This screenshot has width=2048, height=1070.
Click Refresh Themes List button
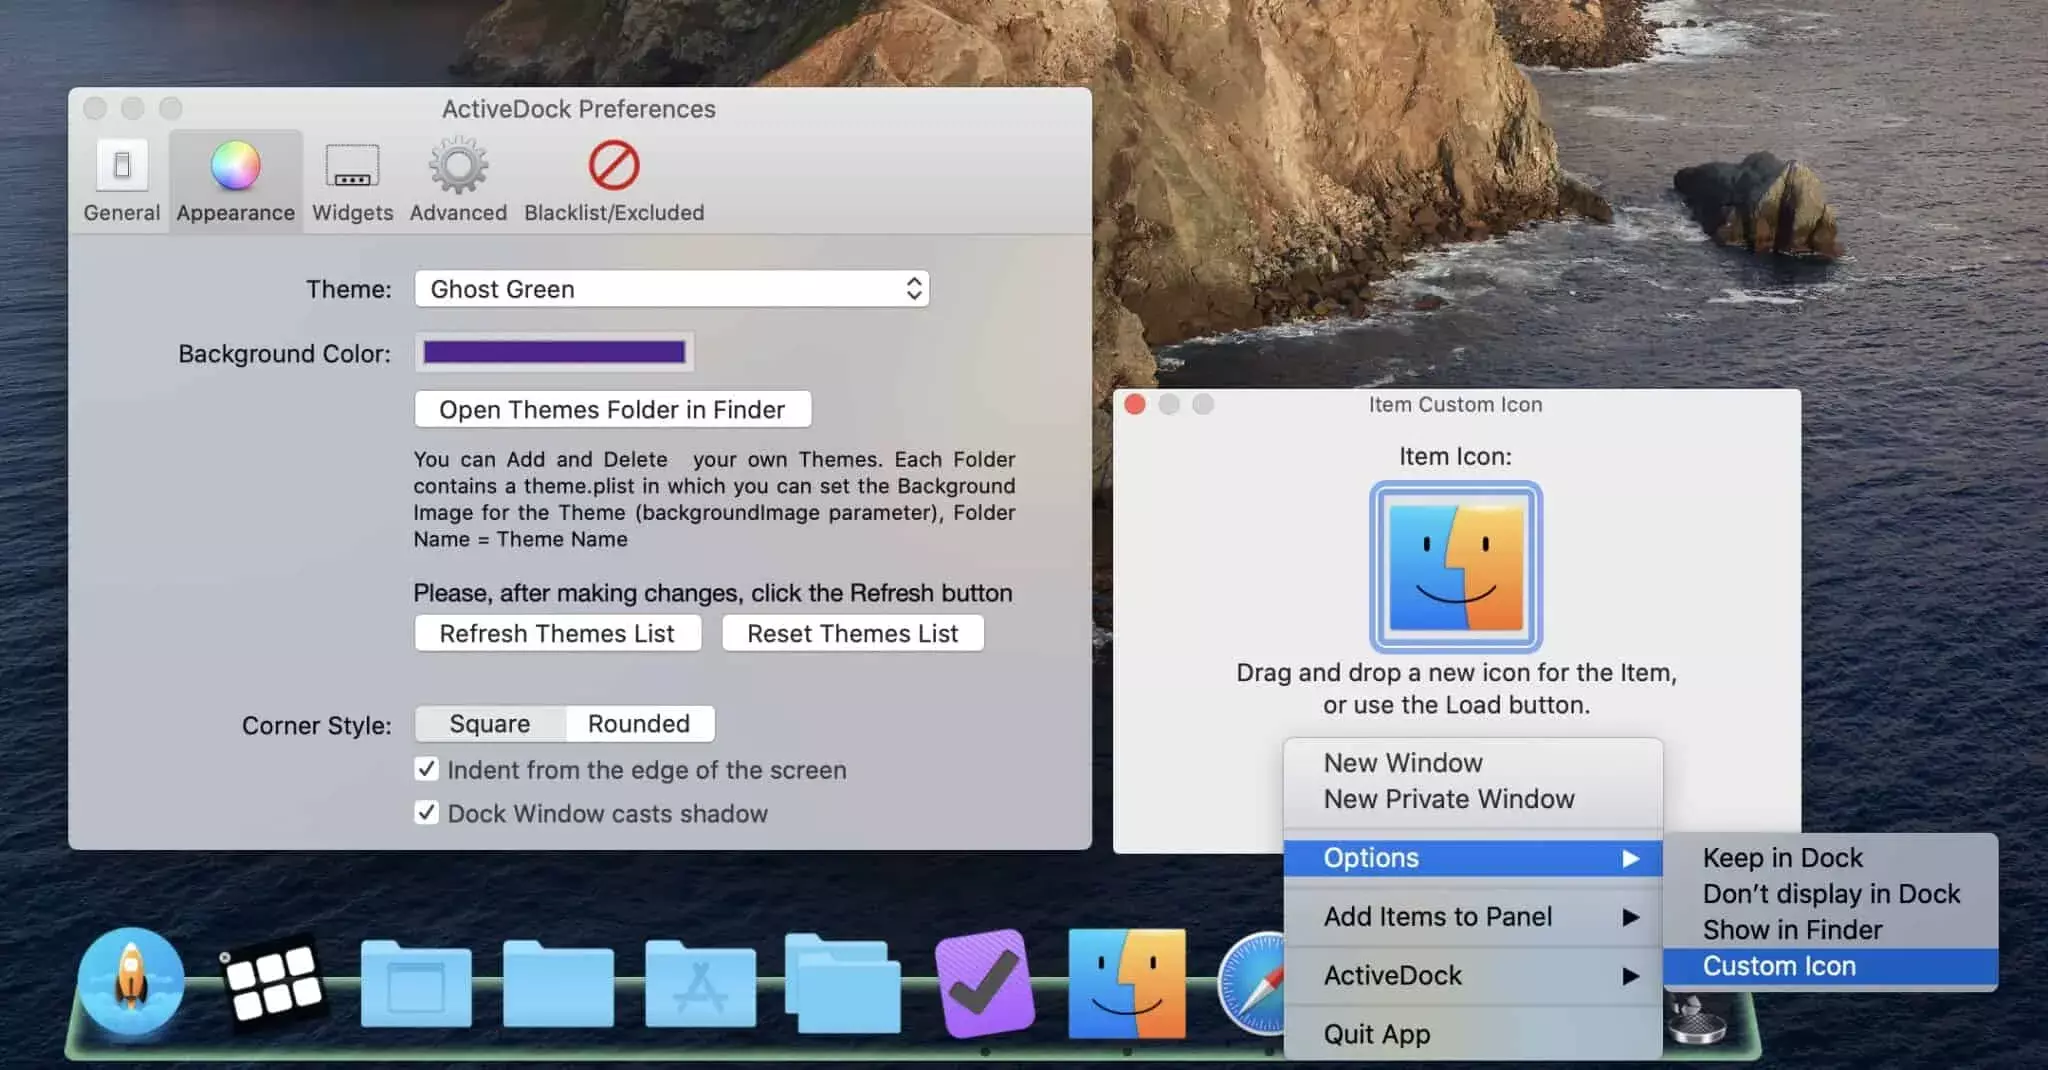point(558,634)
